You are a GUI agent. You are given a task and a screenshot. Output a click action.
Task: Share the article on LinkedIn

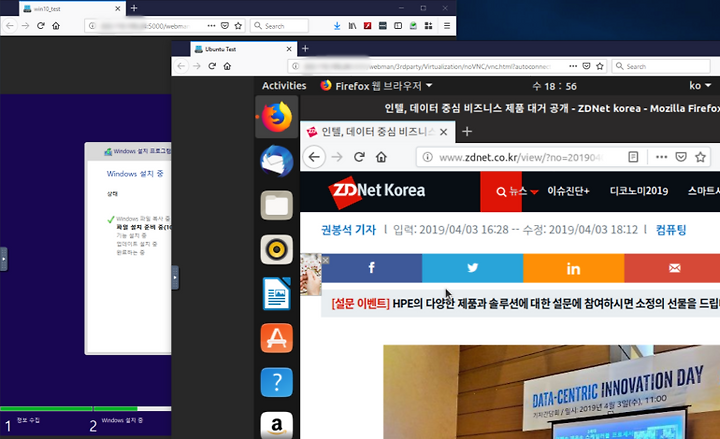click(574, 268)
